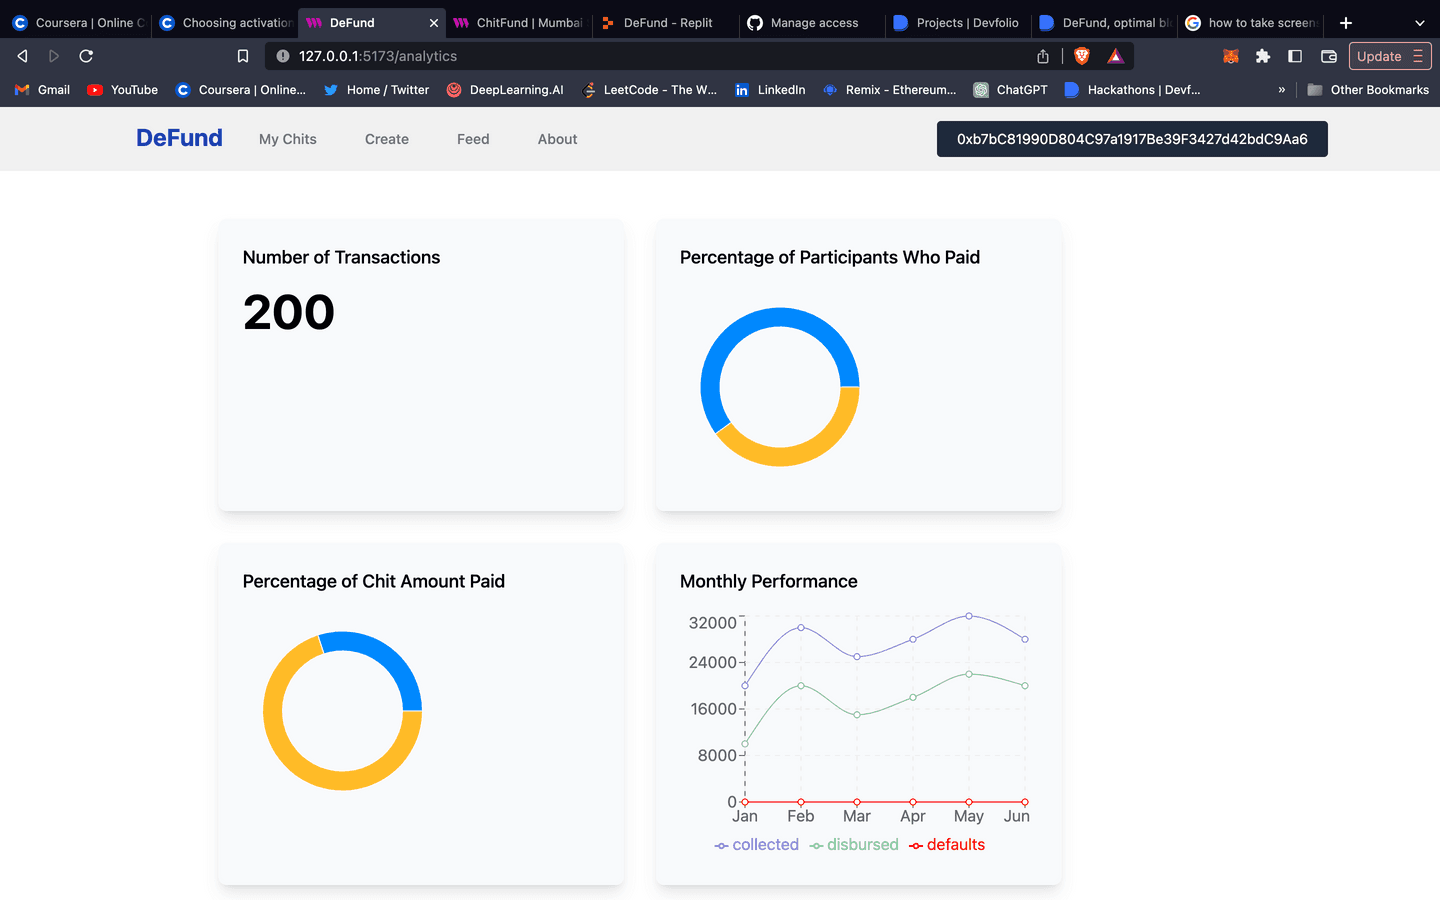Image resolution: width=1440 pixels, height=900 pixels.
Task: Toggle the defaults series in the legend
Action: tap(947, 845)
